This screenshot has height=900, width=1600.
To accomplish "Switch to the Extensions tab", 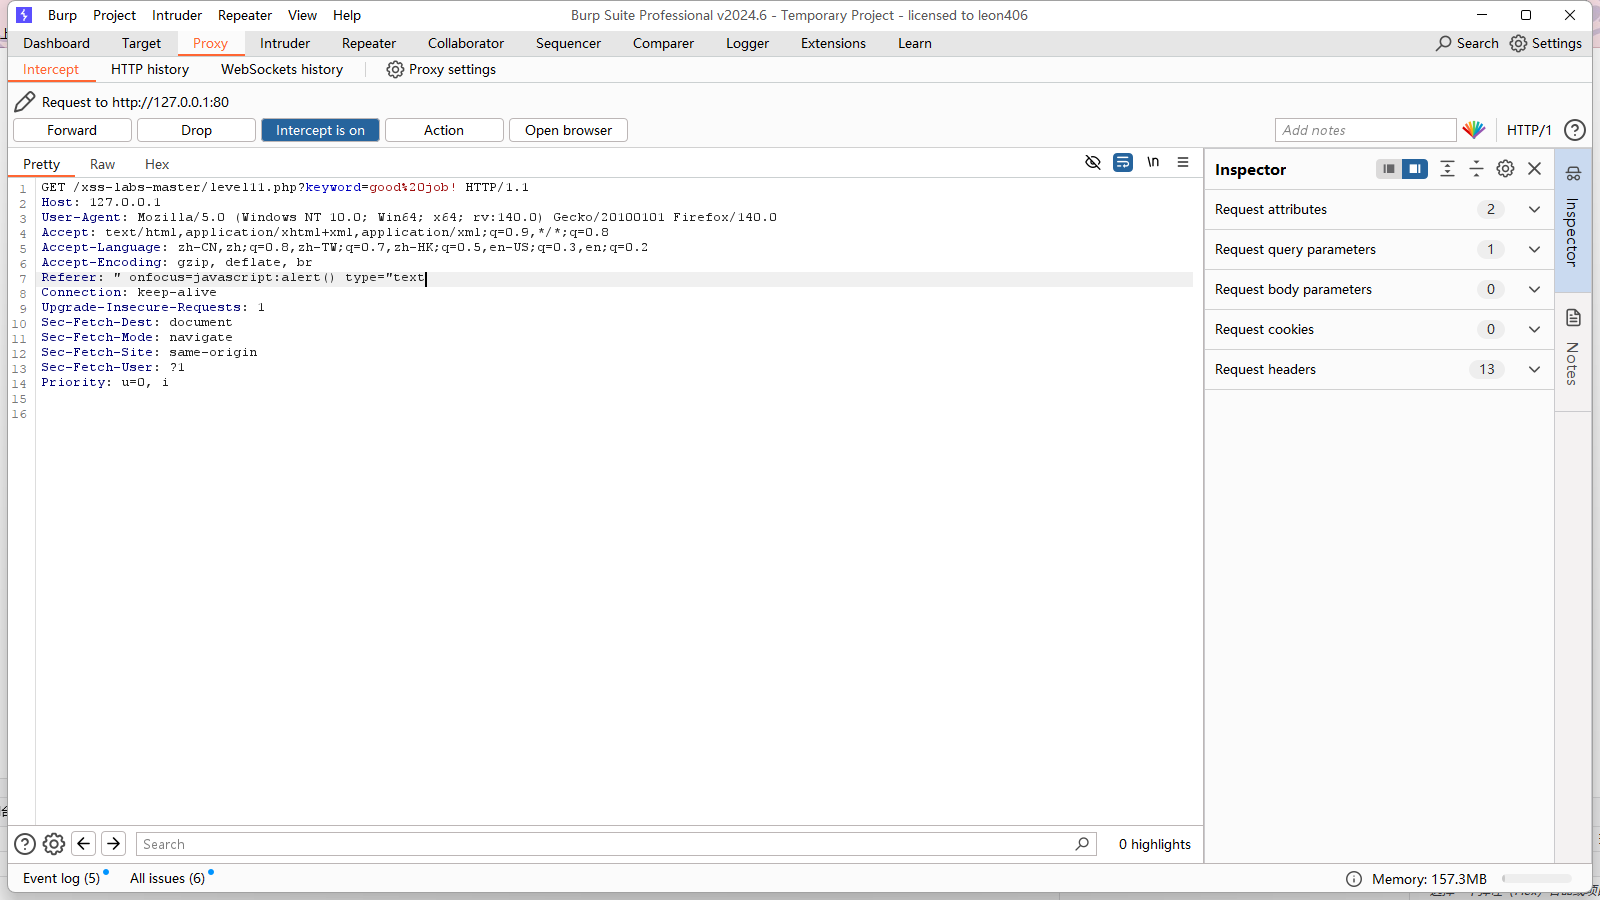I will click(x=833, y=43).
